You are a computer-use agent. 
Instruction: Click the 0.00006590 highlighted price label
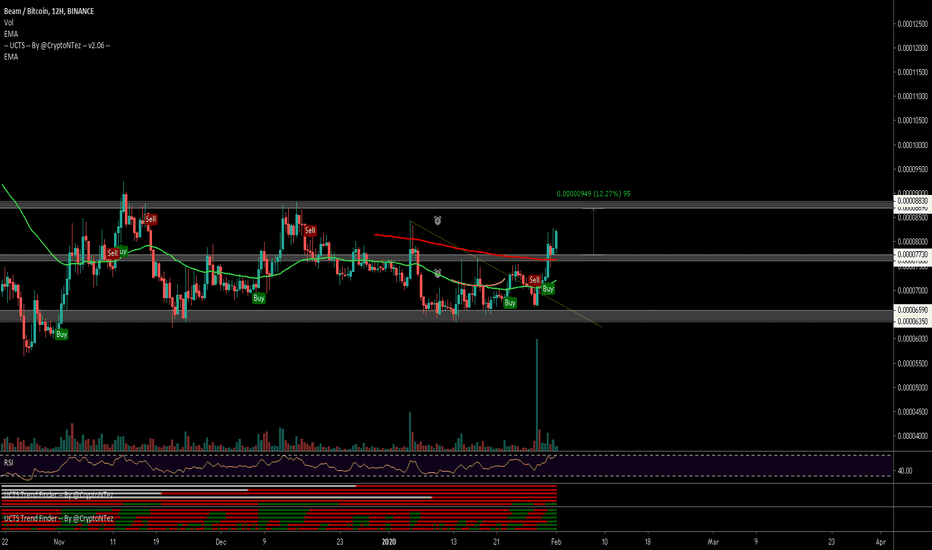pyautogui.click(x=912, y=310)
